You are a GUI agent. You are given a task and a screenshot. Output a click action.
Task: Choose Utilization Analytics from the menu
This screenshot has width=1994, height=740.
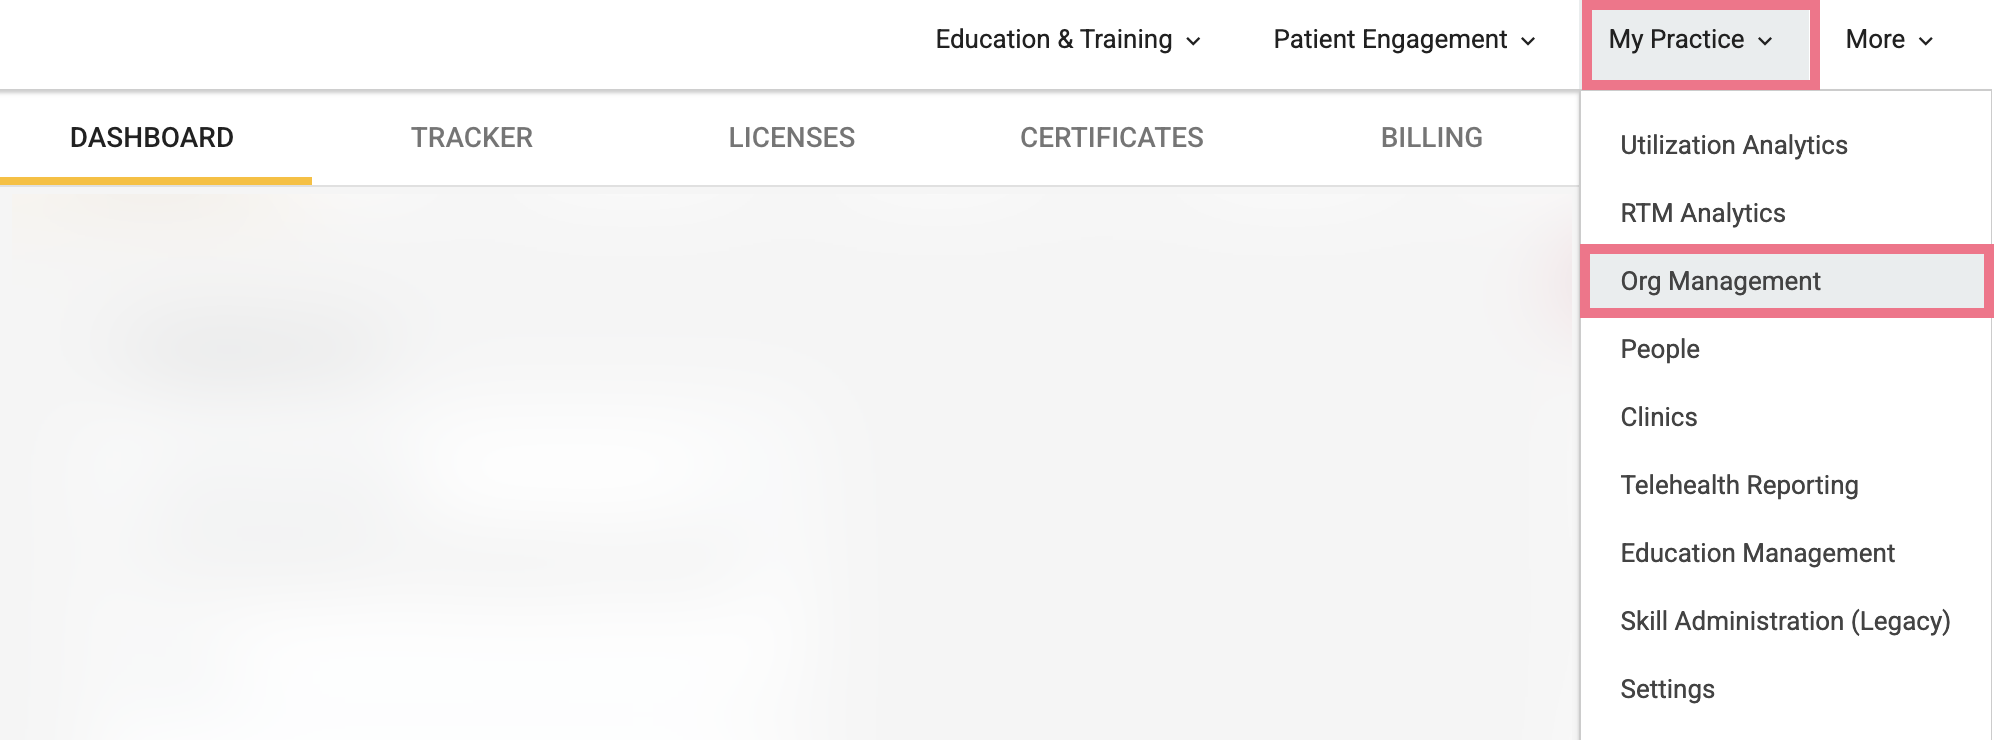coord(1787,145)
